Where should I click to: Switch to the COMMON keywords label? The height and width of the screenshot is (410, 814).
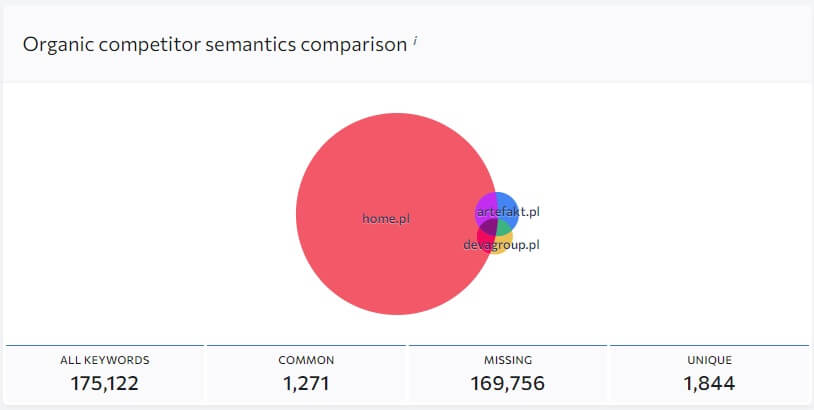306,360
